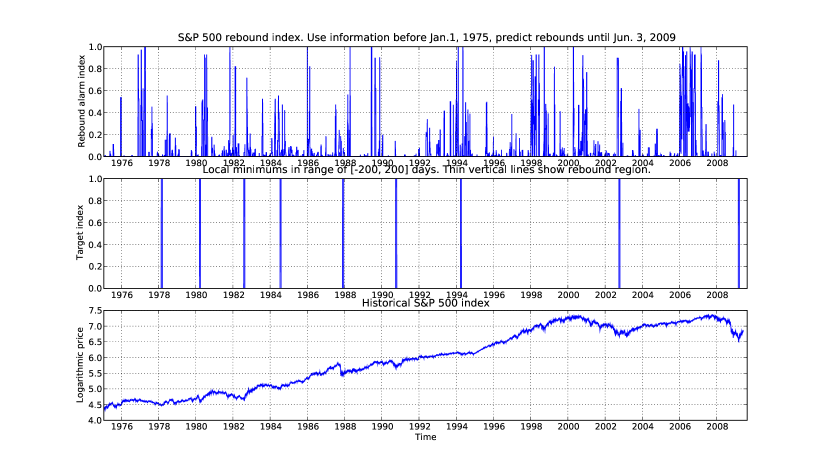Click tick '7.0' on Logarithmic price axis

(x=94, y=327)
